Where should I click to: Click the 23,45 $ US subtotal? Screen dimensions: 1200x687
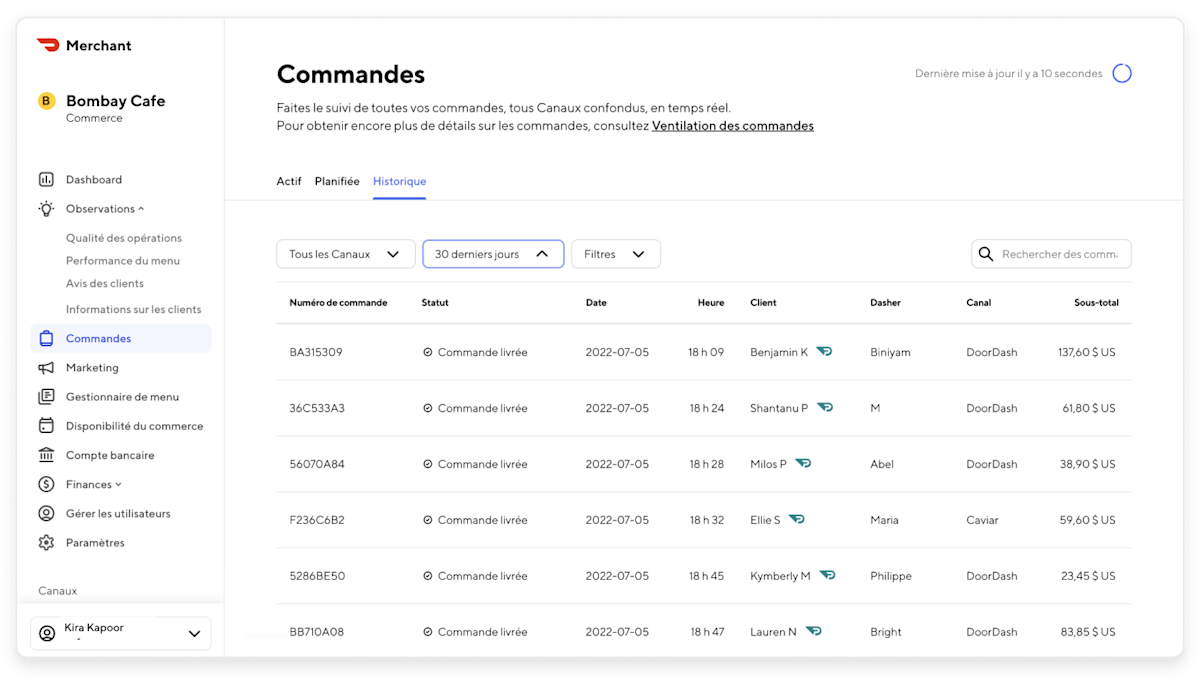[1090, 576]
